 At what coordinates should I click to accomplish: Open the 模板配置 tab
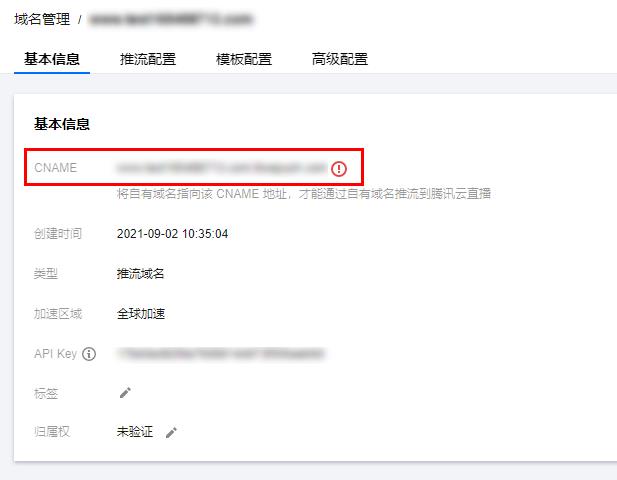click(x=244, y=59)
